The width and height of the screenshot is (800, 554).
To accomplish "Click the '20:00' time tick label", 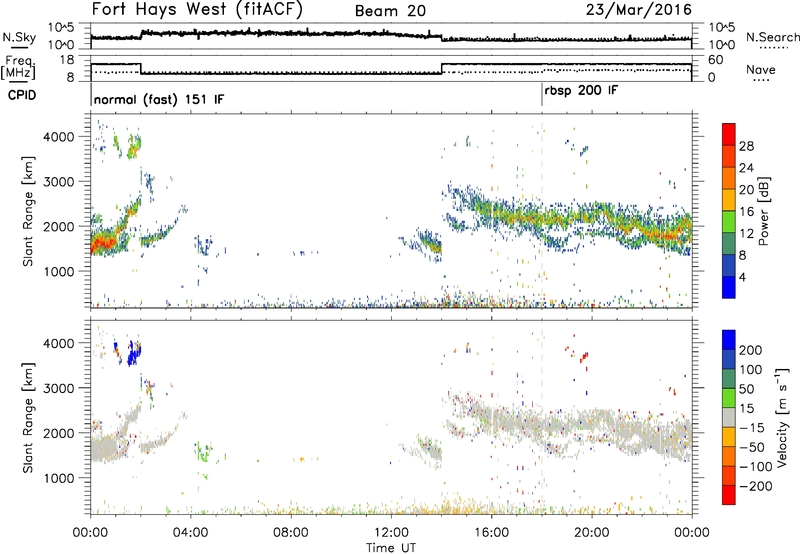I will (591, 533).
